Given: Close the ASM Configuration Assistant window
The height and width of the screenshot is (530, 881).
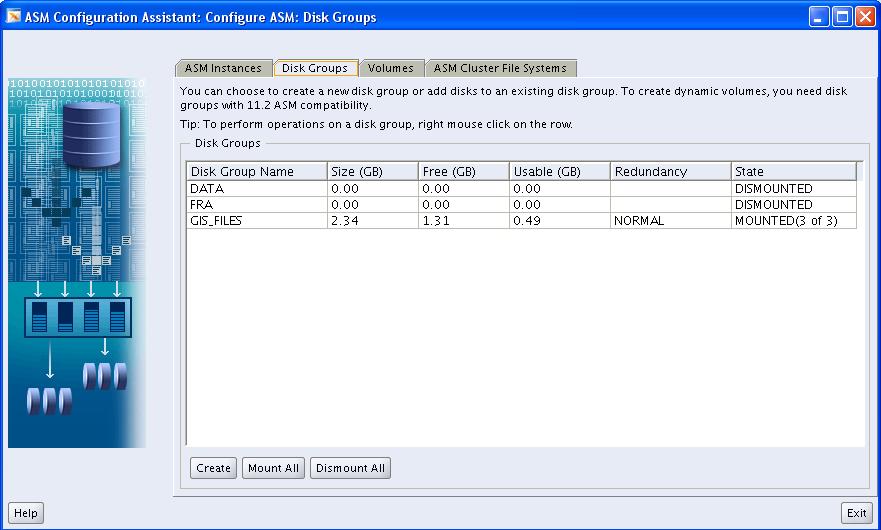Looking at the screenshot, I should point(864,17).
